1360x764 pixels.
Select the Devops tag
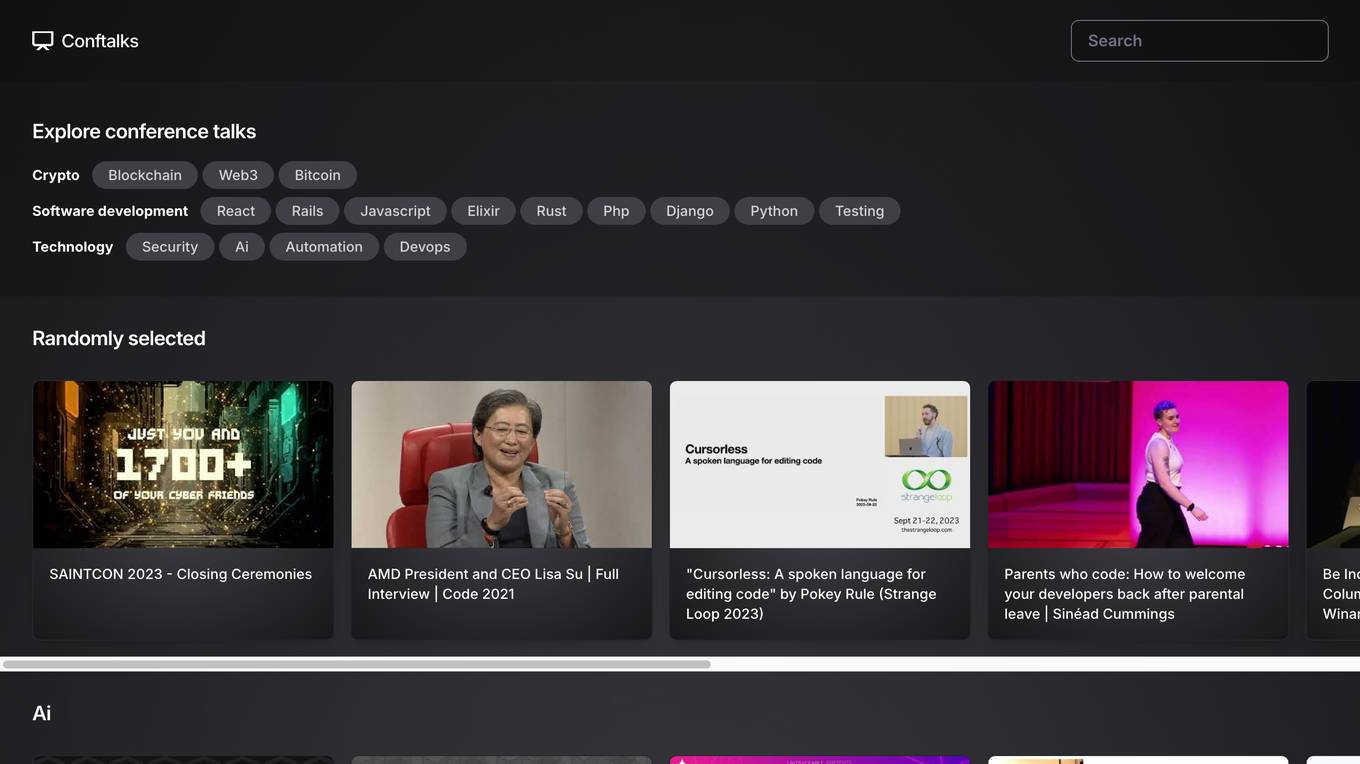pyautogui.click(x=425, y=247)
